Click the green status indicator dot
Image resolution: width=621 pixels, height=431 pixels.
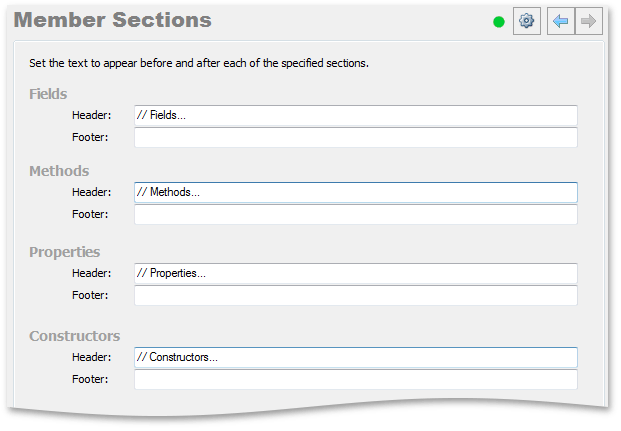pyautogui.click(x=499, y=22)
